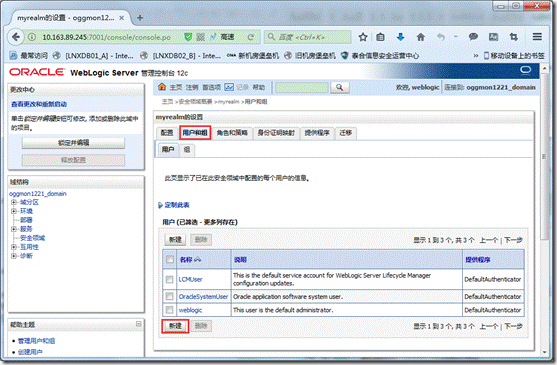Click the magnifier search button in the console
Screen dimensions: 557x365
click(x=340, y=87)
